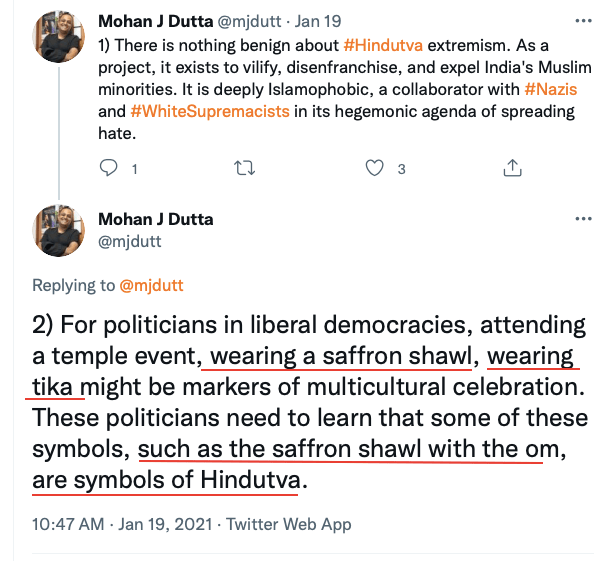Like the first tweet with the heart icon
The height and width of the screenshot is (561, 608).
[375, 168]
